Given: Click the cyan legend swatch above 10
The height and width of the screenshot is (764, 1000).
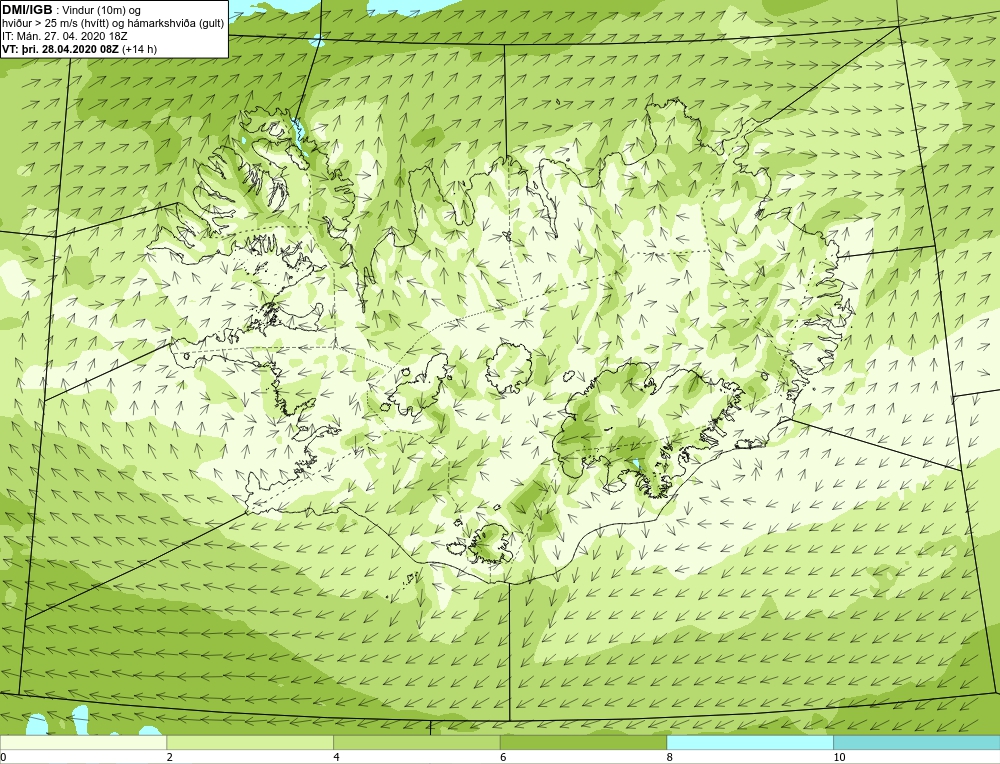Looking at the screenshot, I should coord(916,742).
